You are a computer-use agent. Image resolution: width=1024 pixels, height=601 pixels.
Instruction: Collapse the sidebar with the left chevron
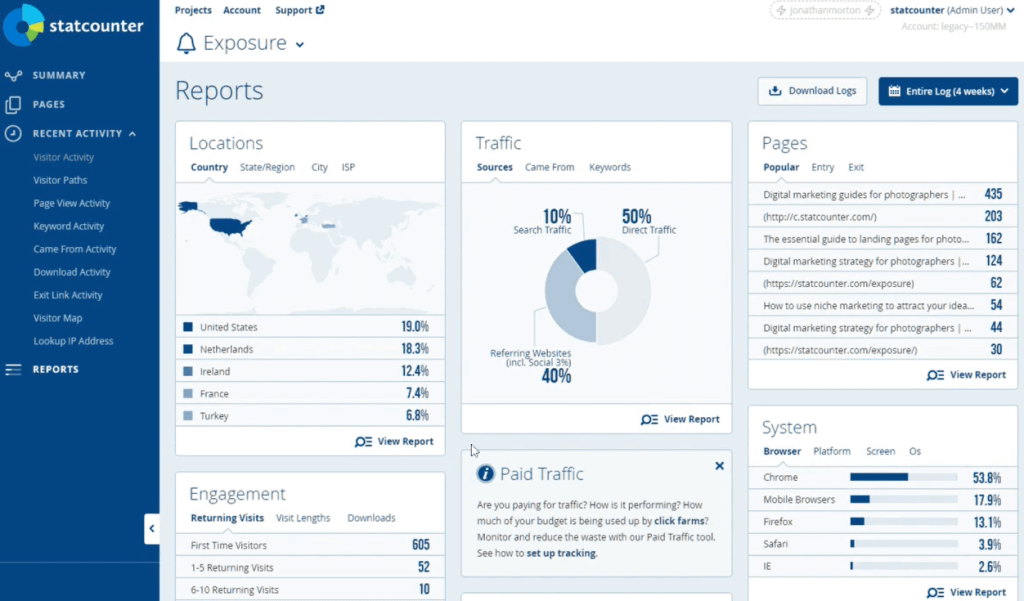click(x=152, y=528)
